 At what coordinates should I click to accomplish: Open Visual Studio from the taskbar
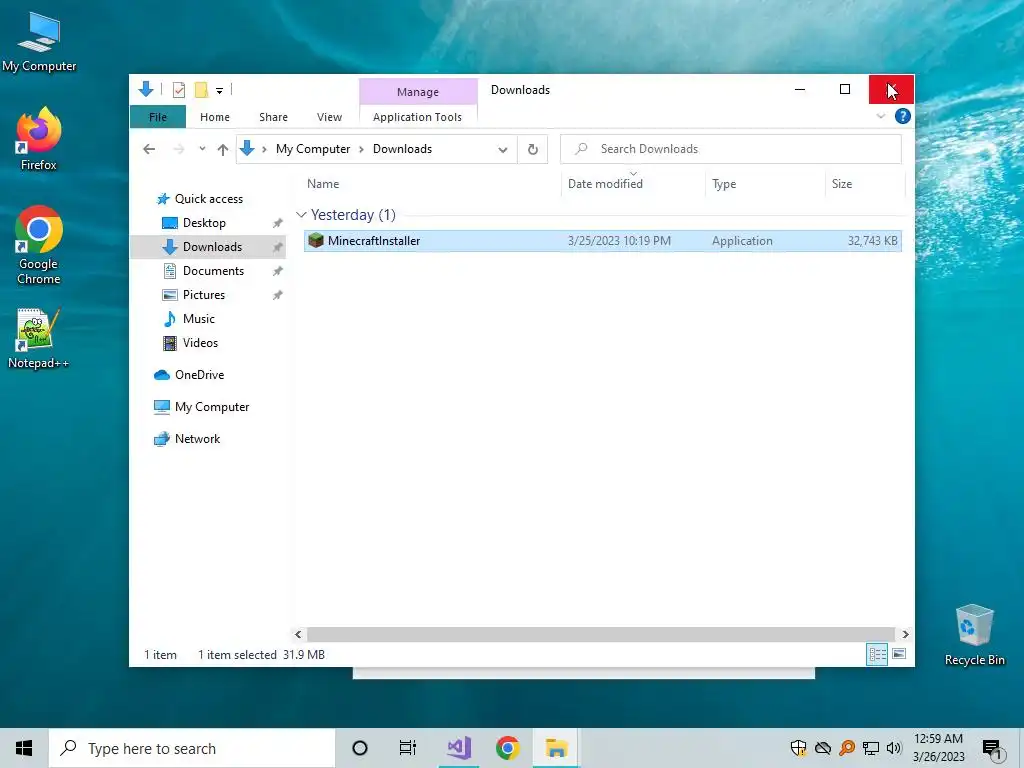(x=458, y=748)
